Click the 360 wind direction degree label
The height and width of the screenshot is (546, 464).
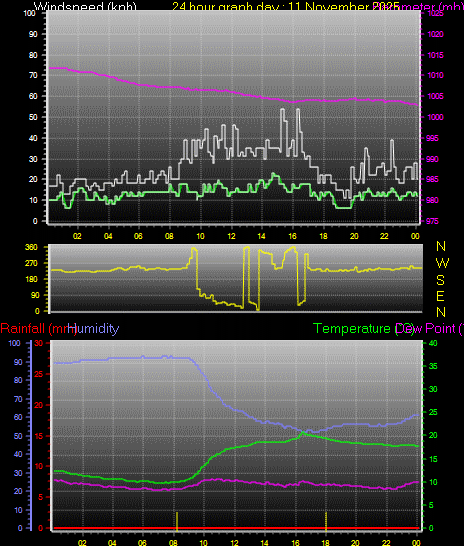tap(31, 247)
